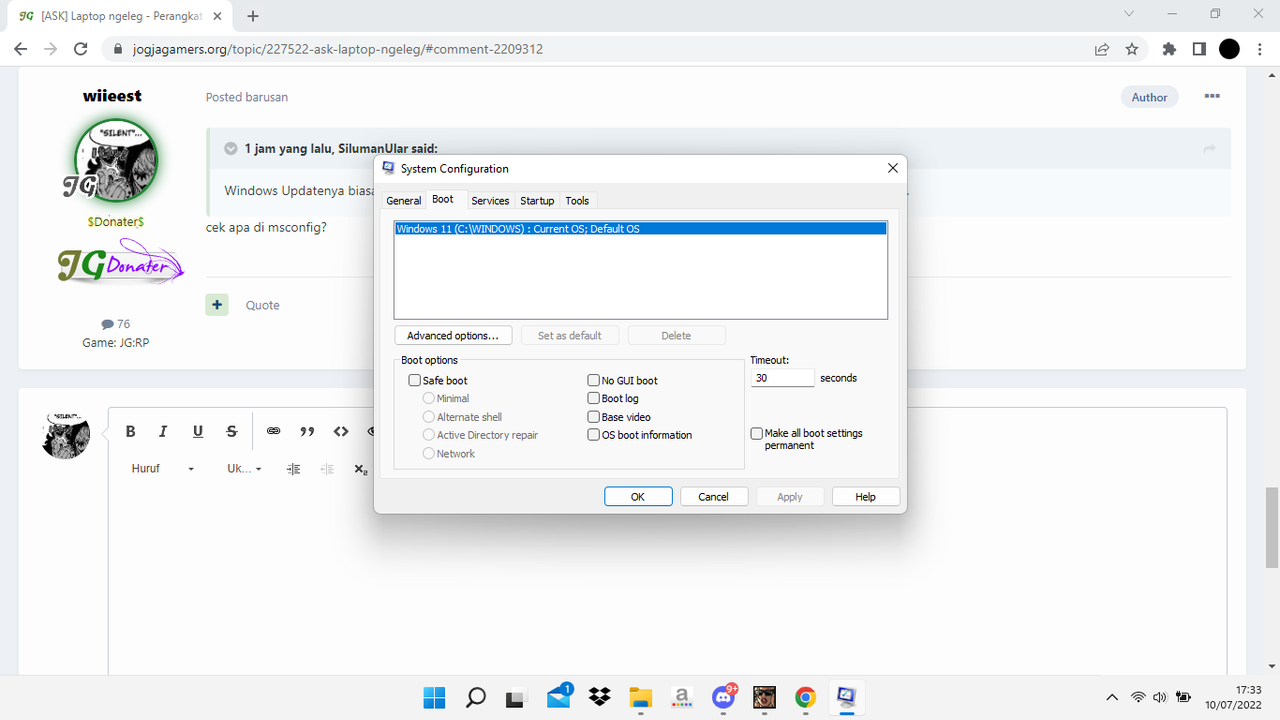Open wiieest's profile via username link

click(112, 96)
